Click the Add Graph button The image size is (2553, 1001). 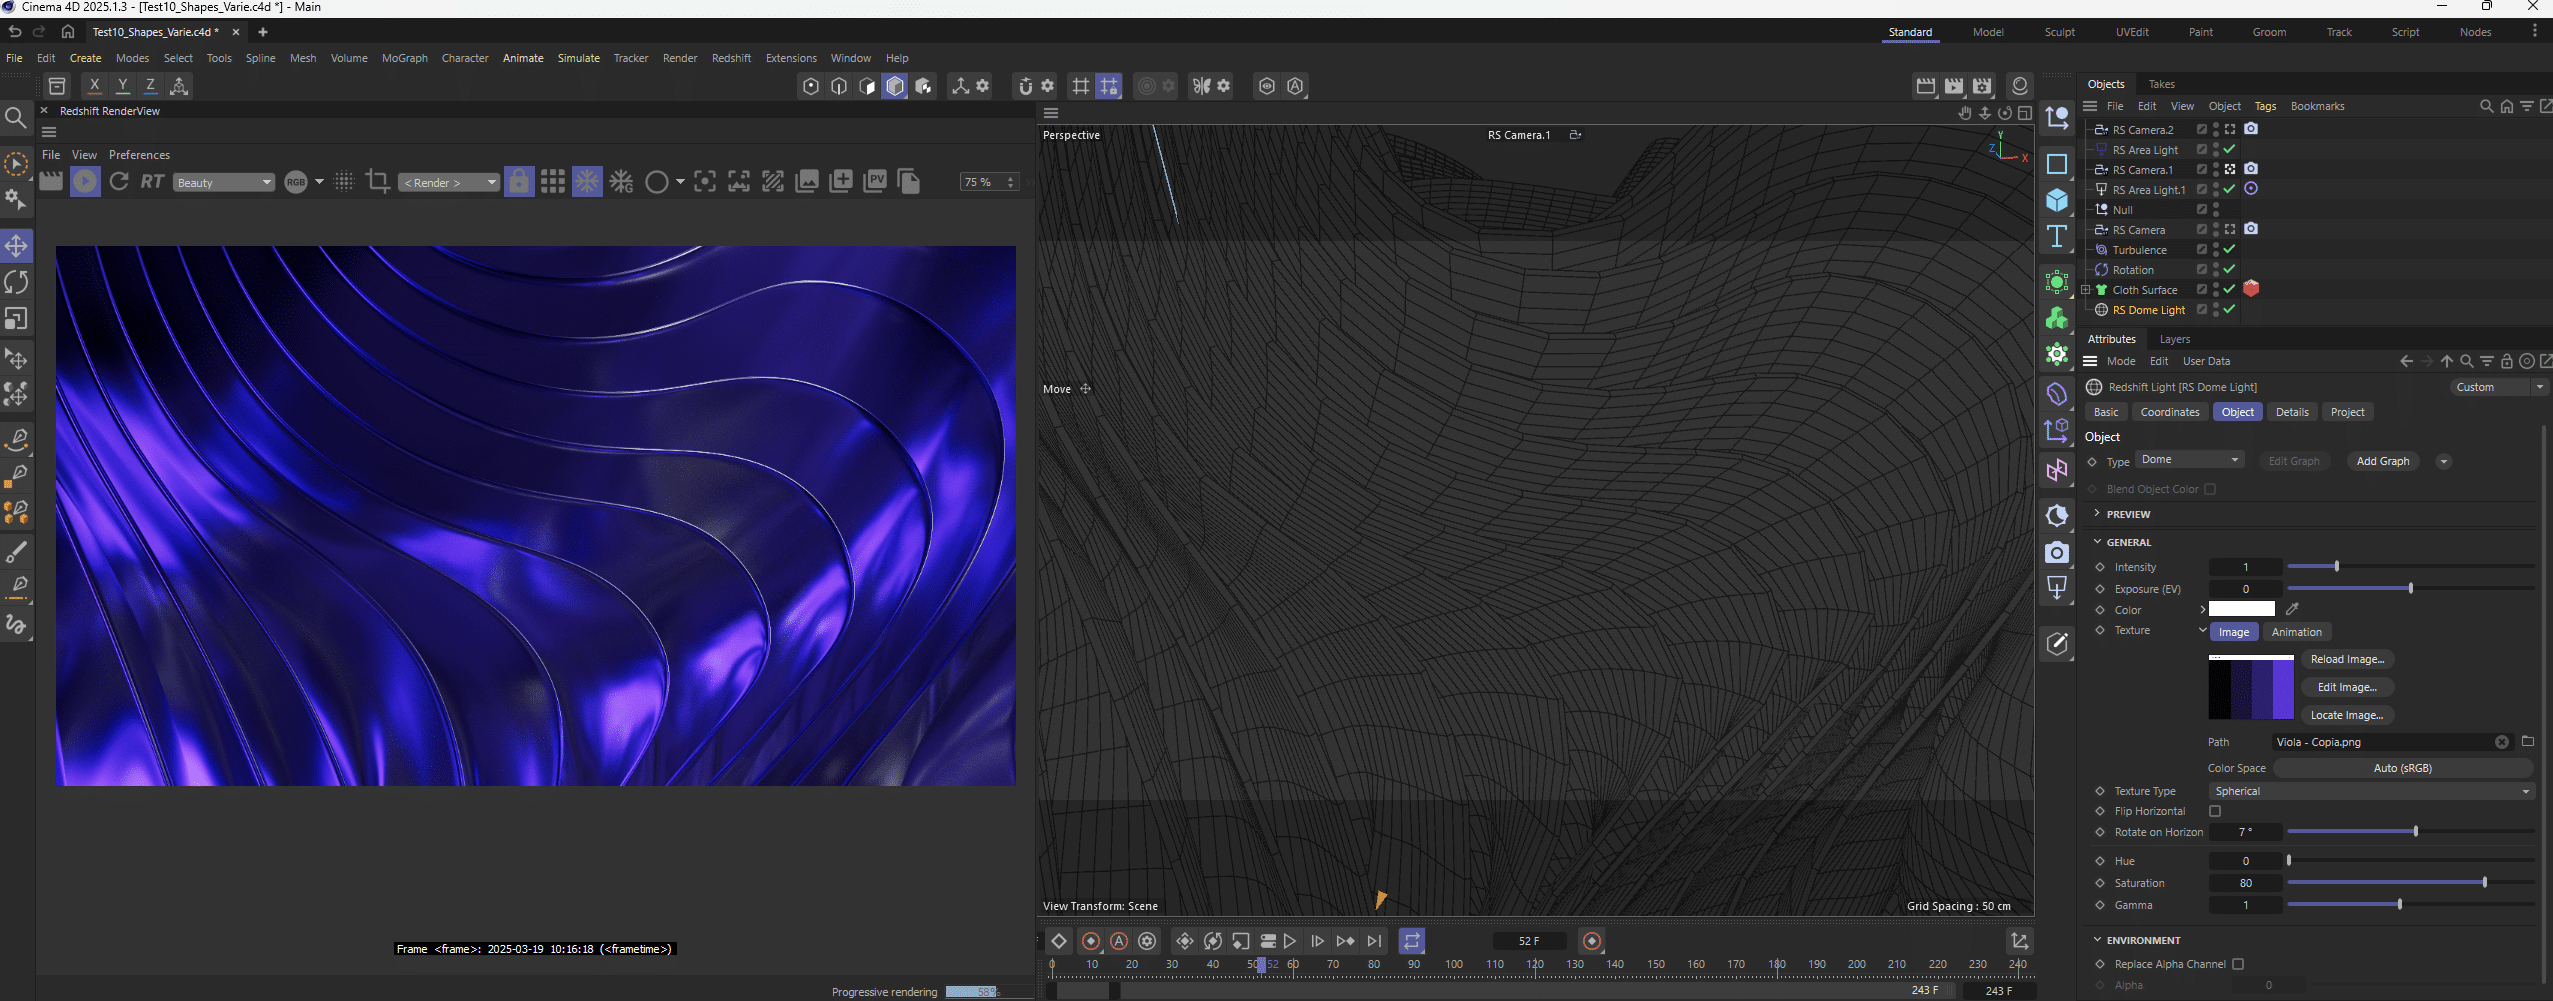[2383, 461]
